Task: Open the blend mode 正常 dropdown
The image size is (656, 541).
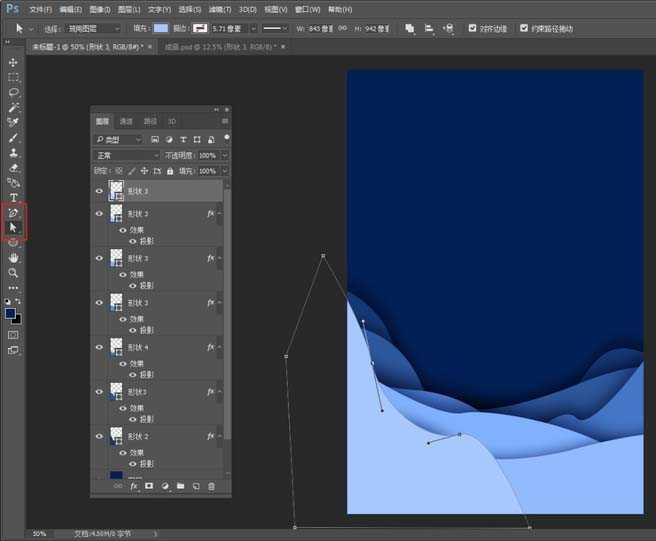Action: tap(126, 156)
